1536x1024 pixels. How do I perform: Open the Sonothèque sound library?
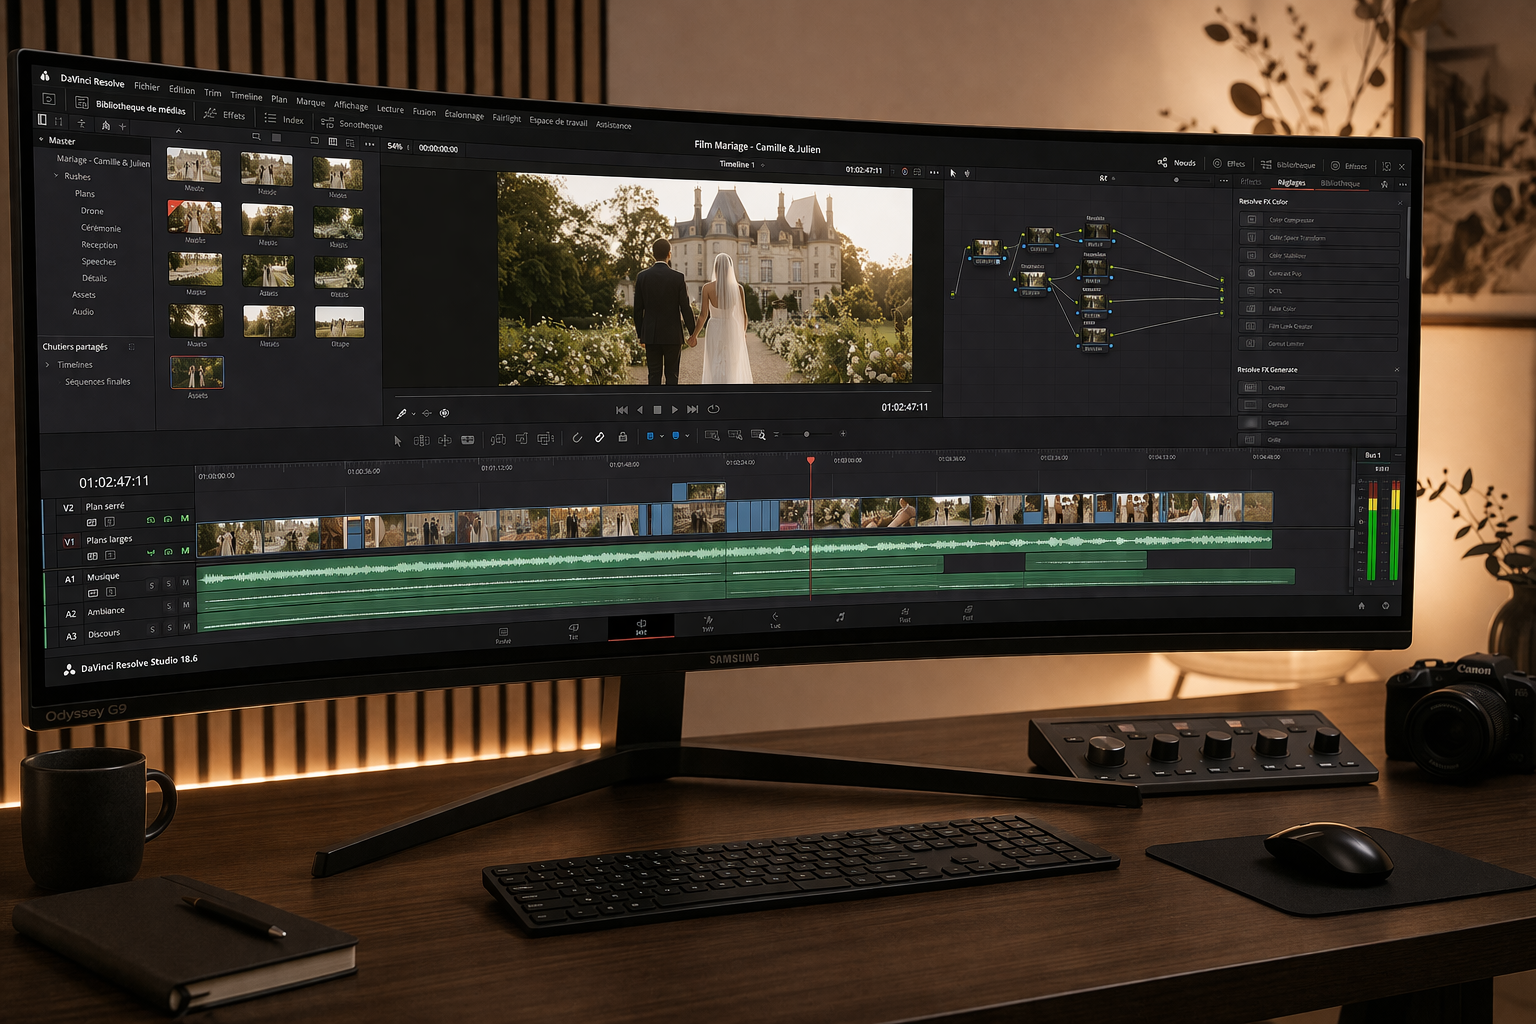[352, 124]
